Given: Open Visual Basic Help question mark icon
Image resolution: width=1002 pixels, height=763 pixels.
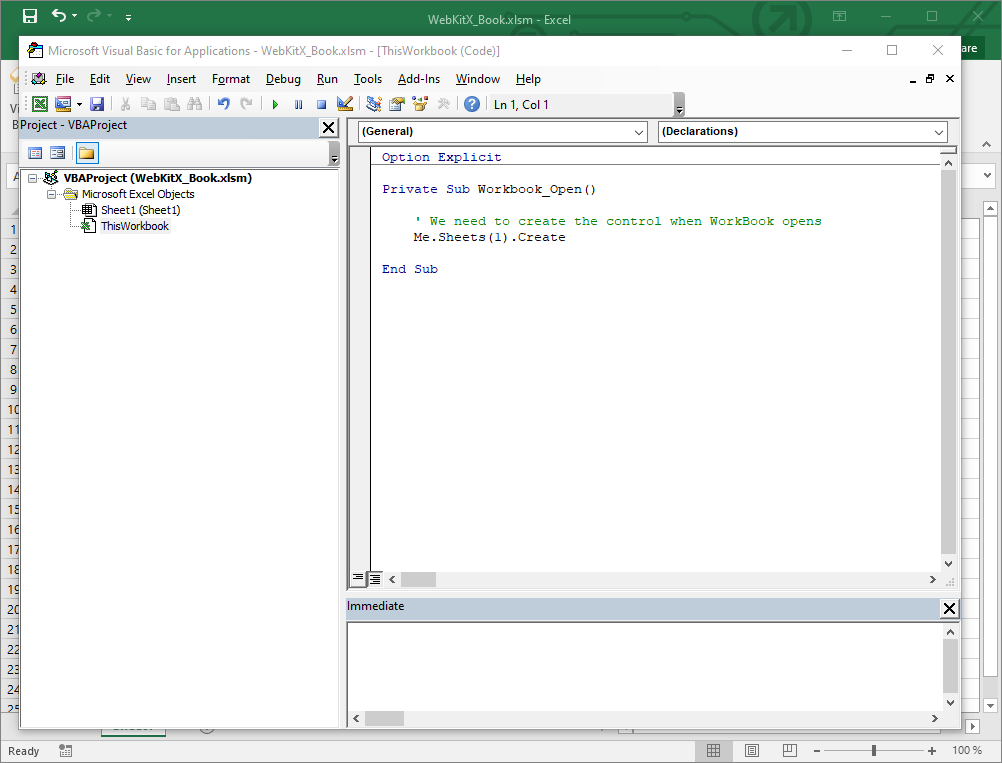Looking at the screenshot, I should click(x=472, y=104).
